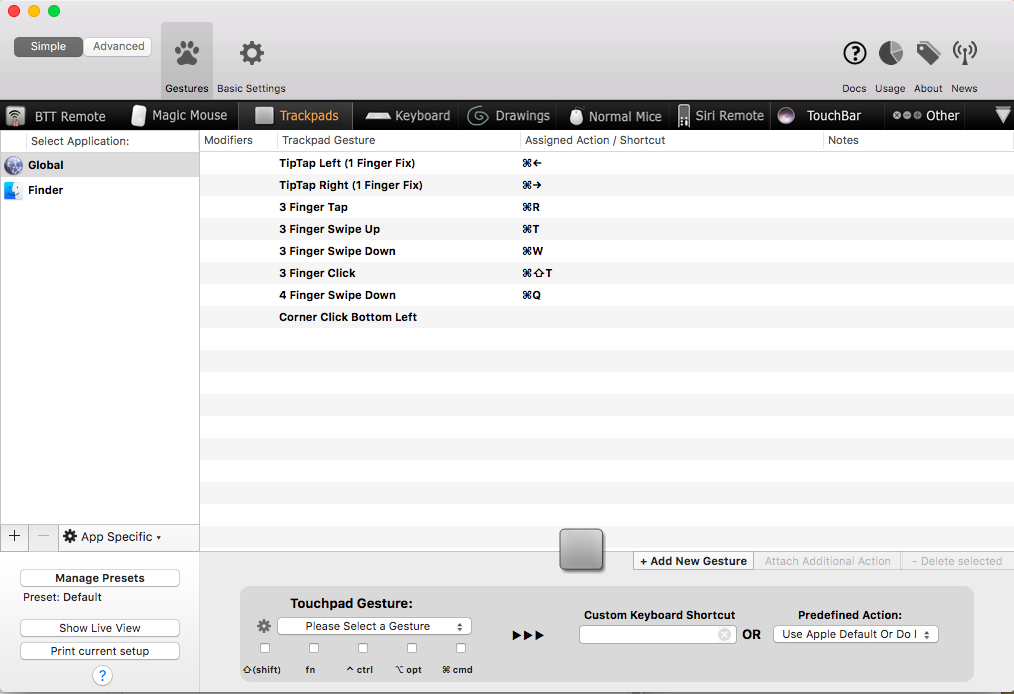Viewport: 1014px width, 694px height.
Task: Click the ⌘R shortcut cell
Action: tap(531, 207)
